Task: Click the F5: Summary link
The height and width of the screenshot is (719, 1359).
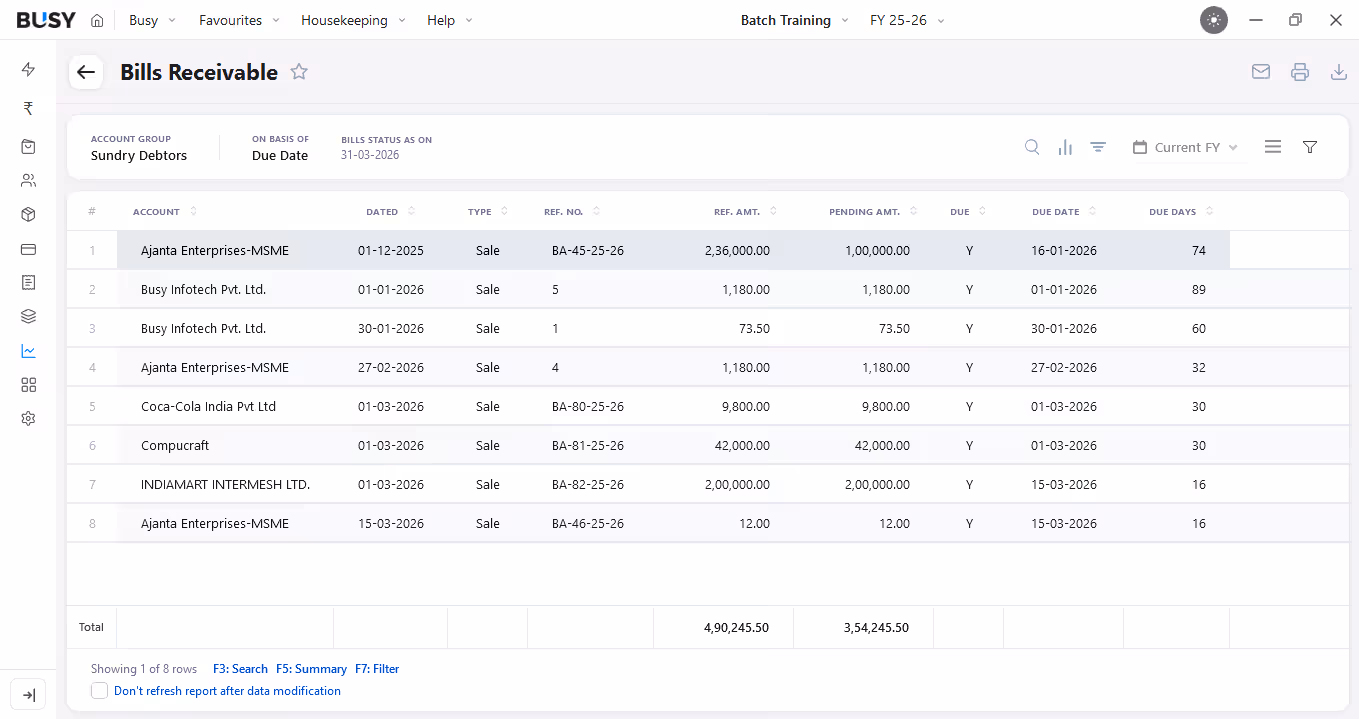Action: (x=311, y=669)
